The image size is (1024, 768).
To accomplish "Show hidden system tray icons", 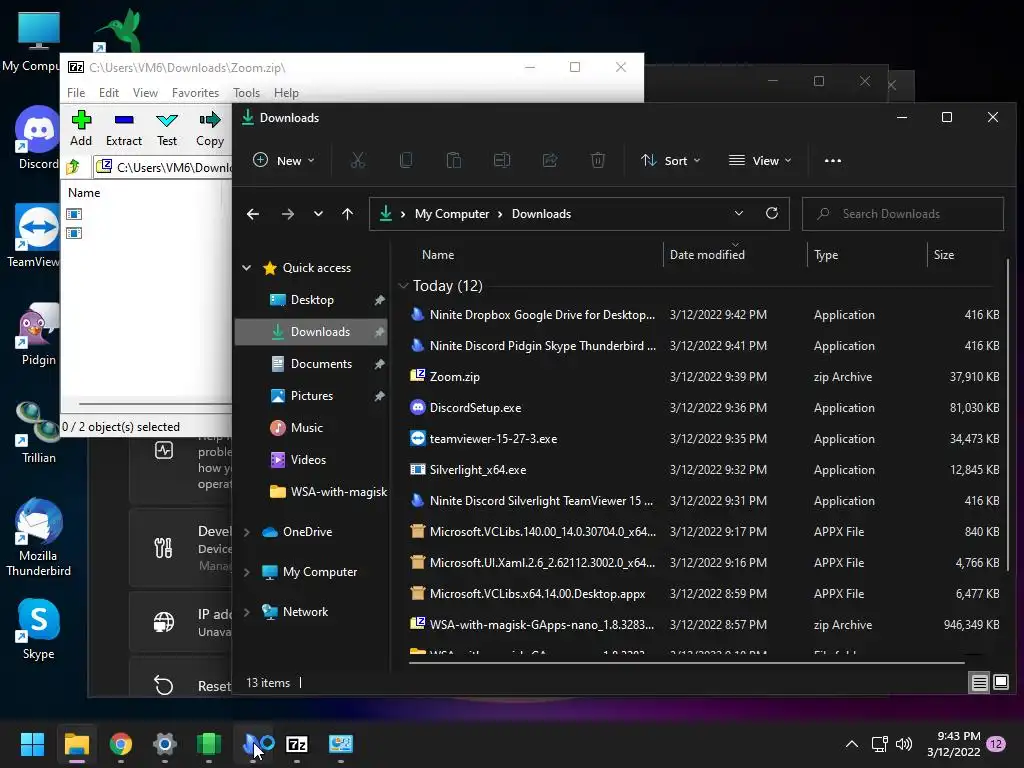I will point(852,744).
